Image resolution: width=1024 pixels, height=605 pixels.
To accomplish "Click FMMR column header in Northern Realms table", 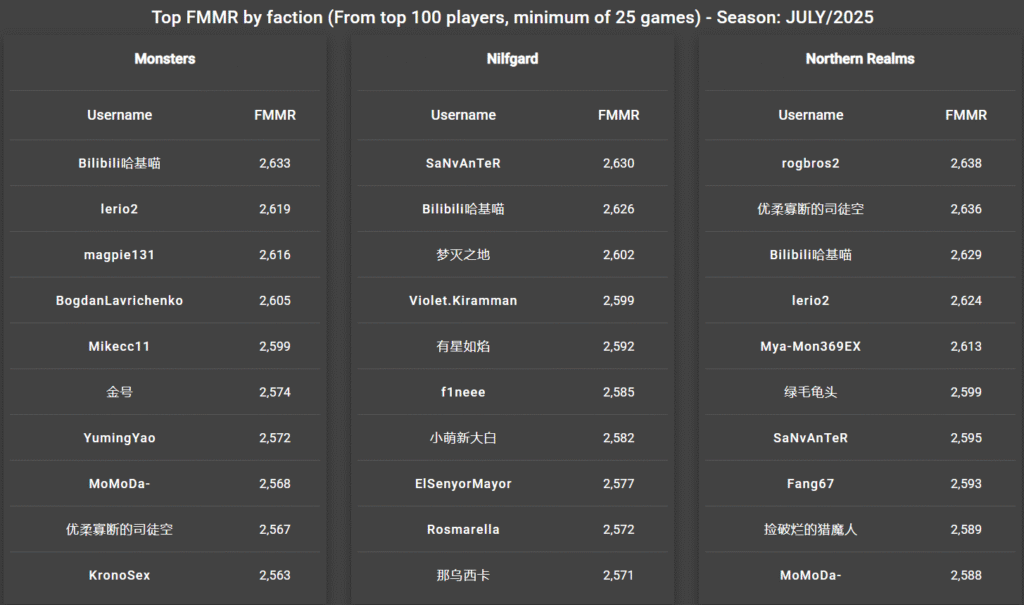I will [x=966, y=115].
